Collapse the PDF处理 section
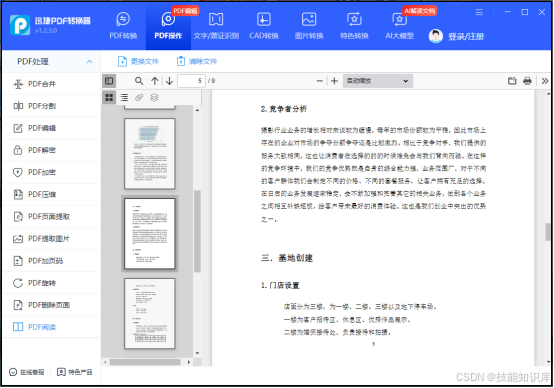The image size is (554, 388). point(89,62)
